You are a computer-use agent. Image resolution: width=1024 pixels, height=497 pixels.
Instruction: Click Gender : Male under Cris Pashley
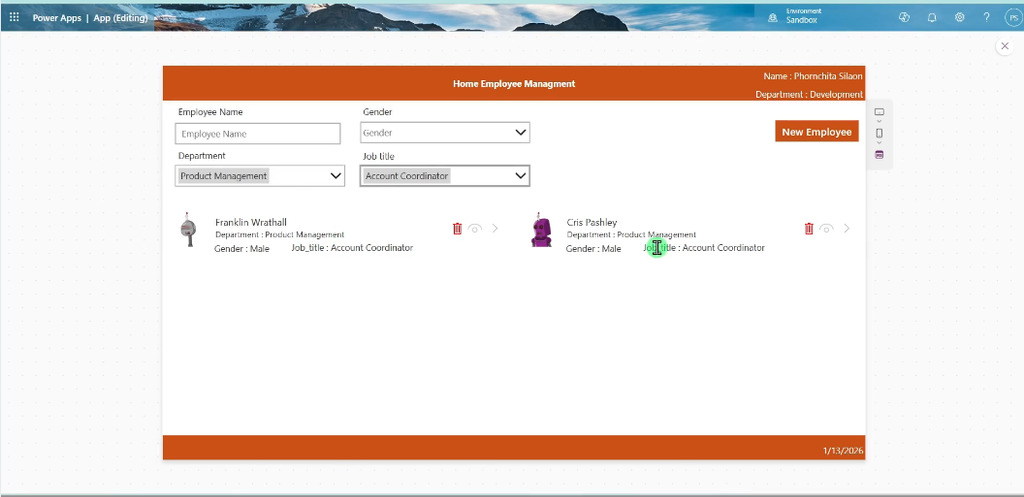pyautogui.click(x=593, y=249)
